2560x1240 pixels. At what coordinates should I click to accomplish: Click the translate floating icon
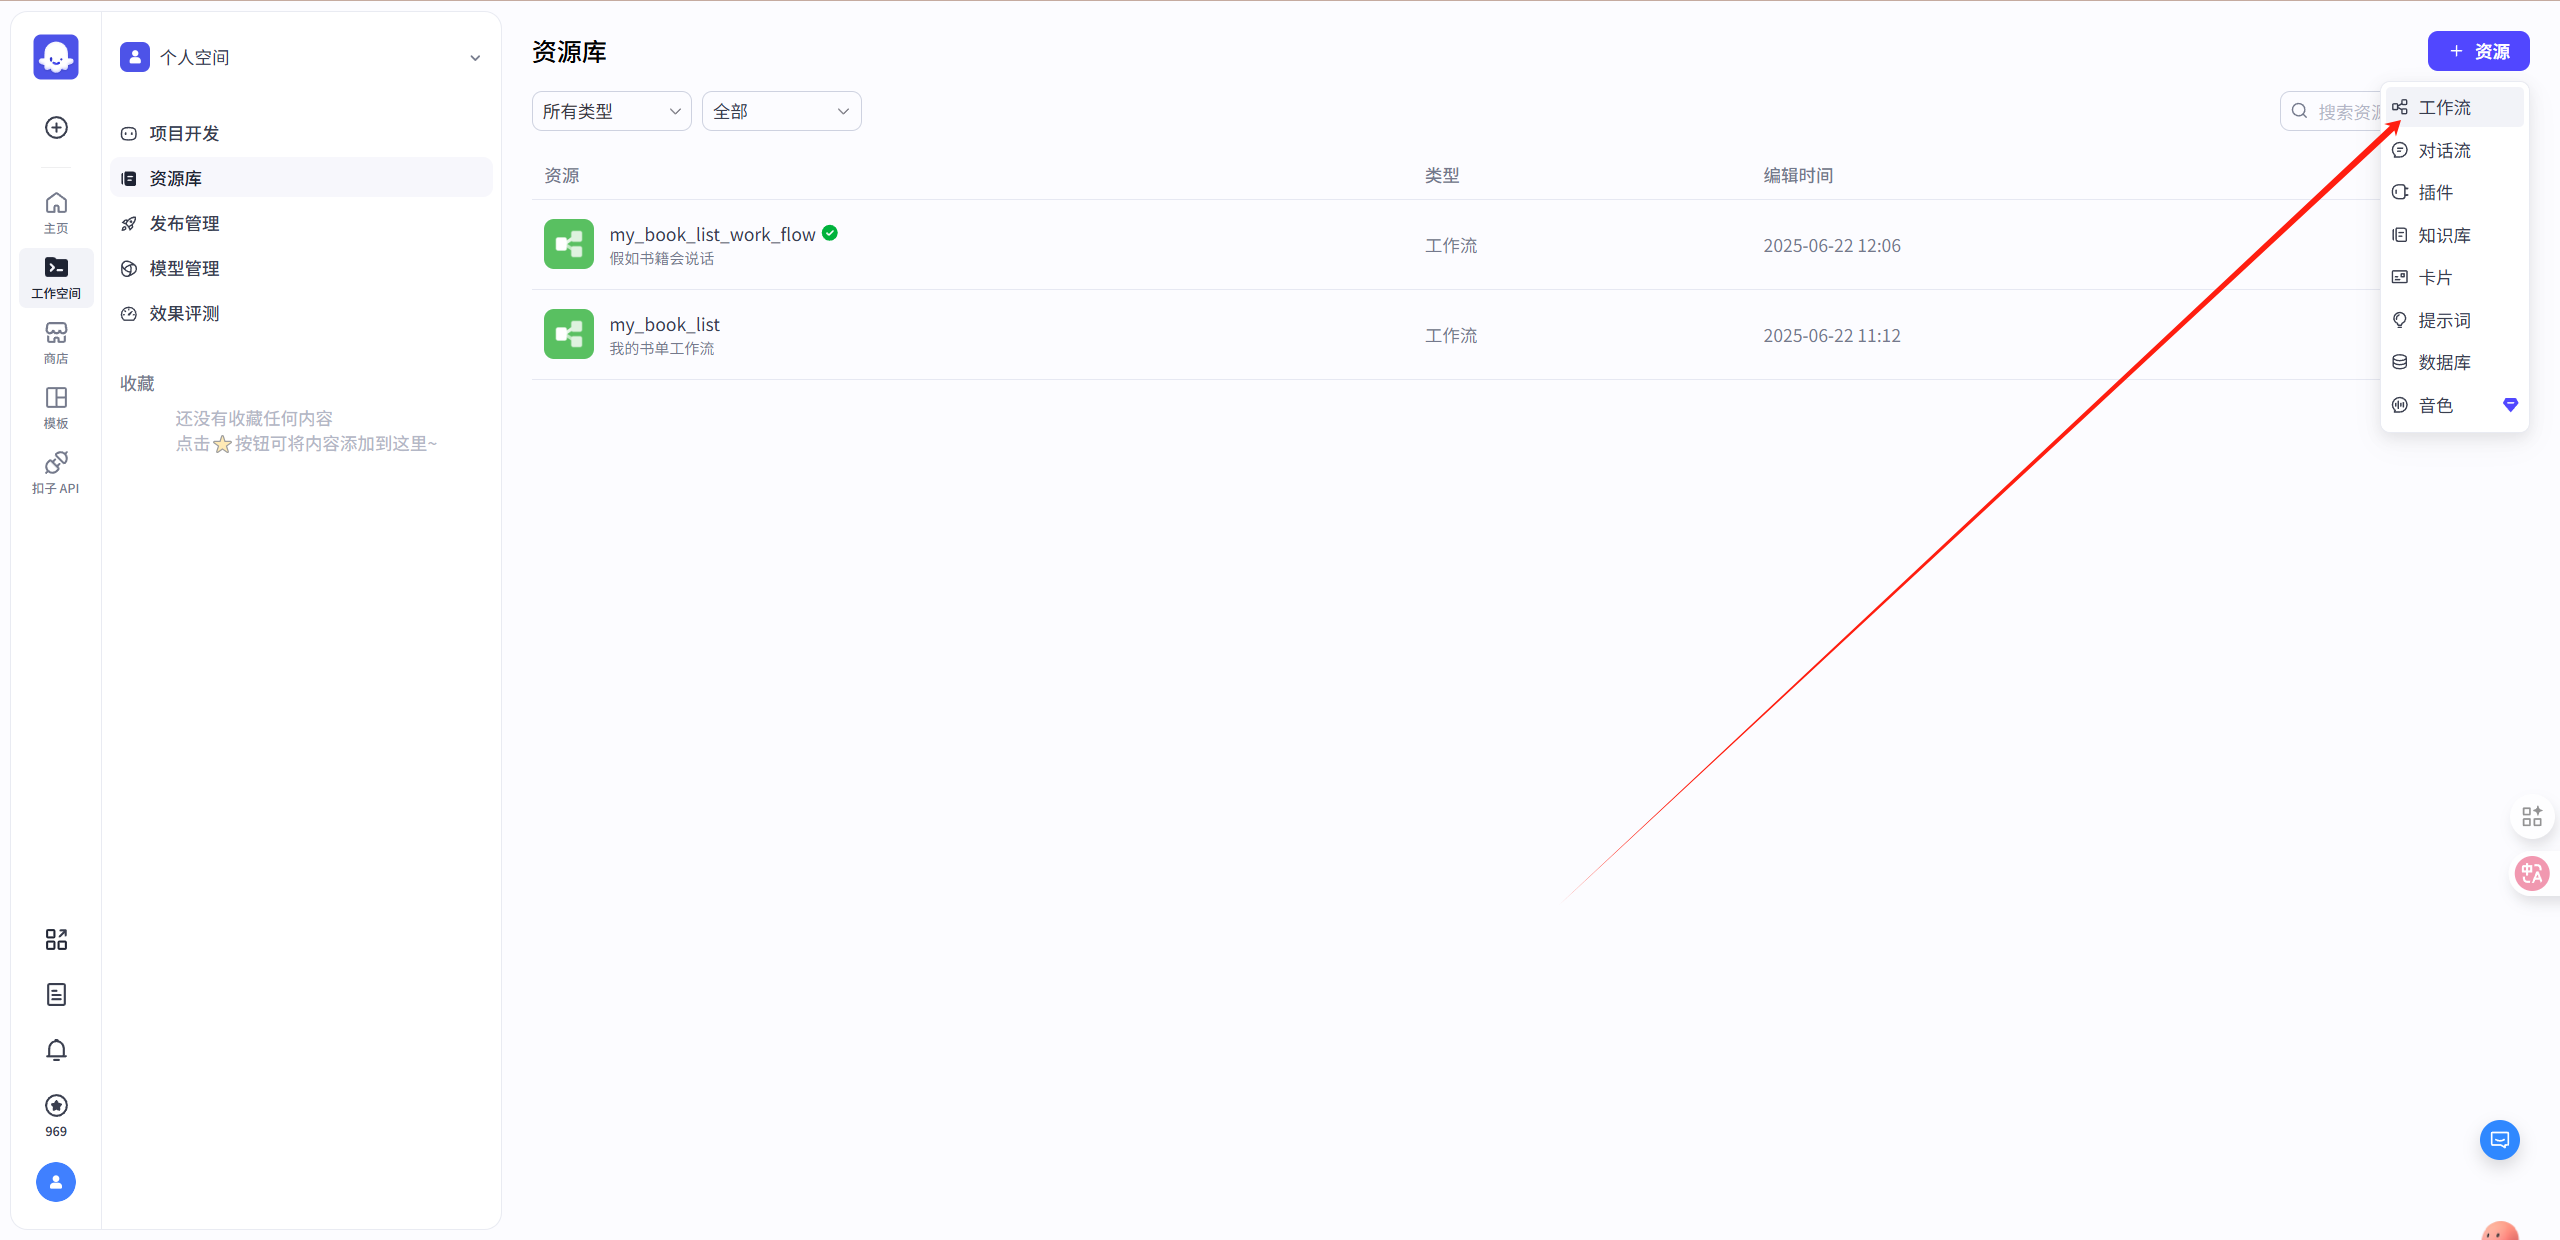coord(2531,873)
